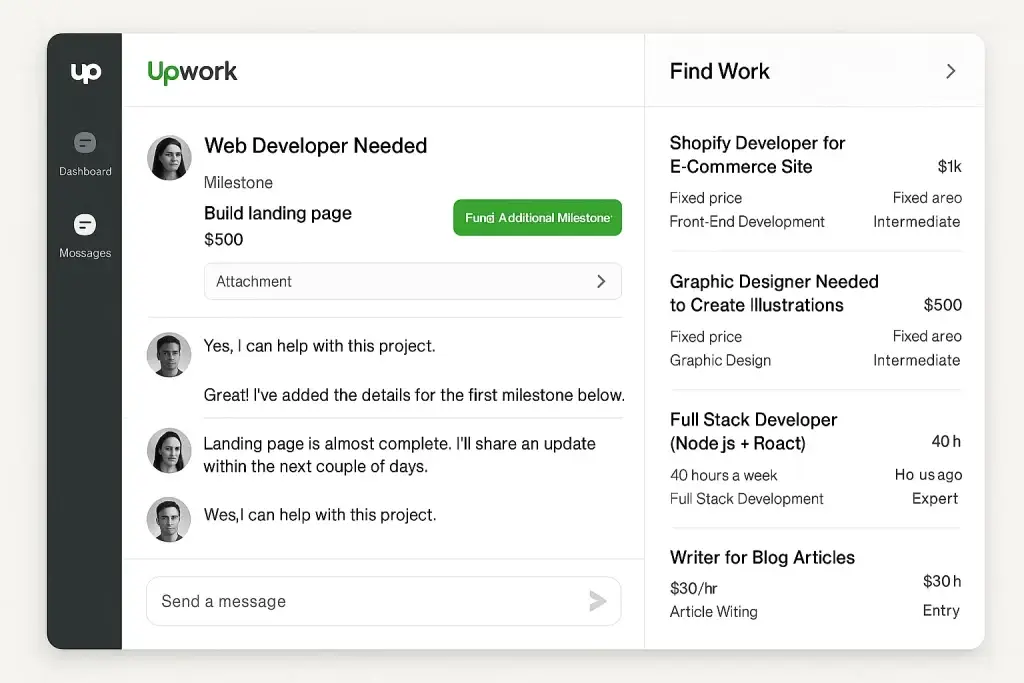Click the Milestone label
Screen dimensions: 1024x683
click(238, 183)
